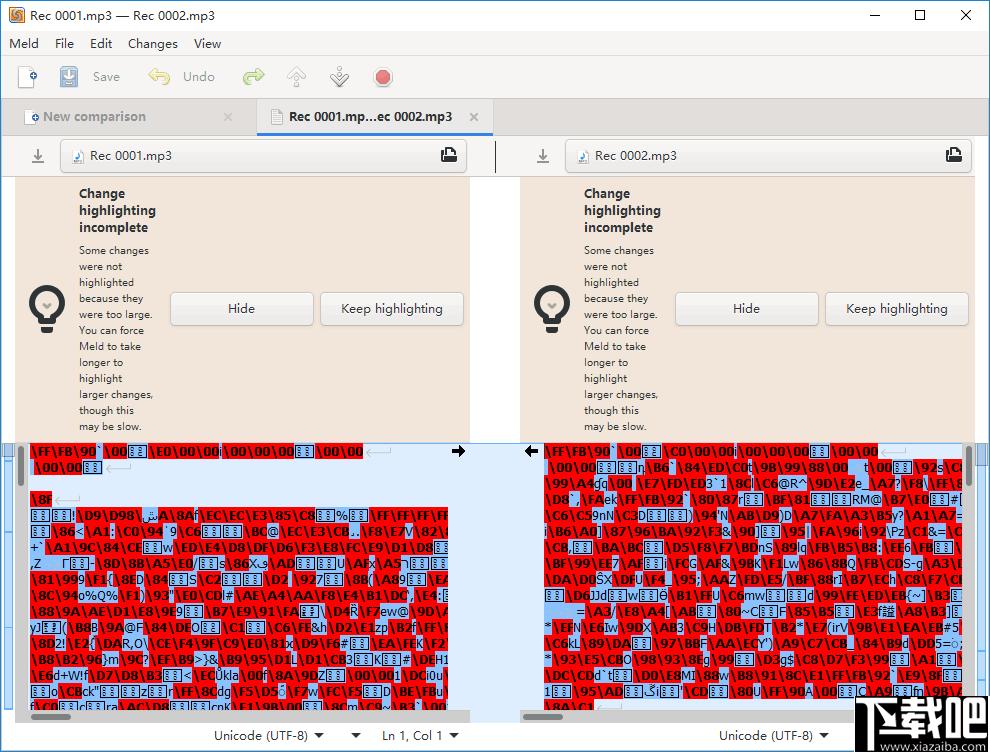The width and height of the screenshot is (990, 752).
Task: Open the Meld menu
Action: (24, 44)
